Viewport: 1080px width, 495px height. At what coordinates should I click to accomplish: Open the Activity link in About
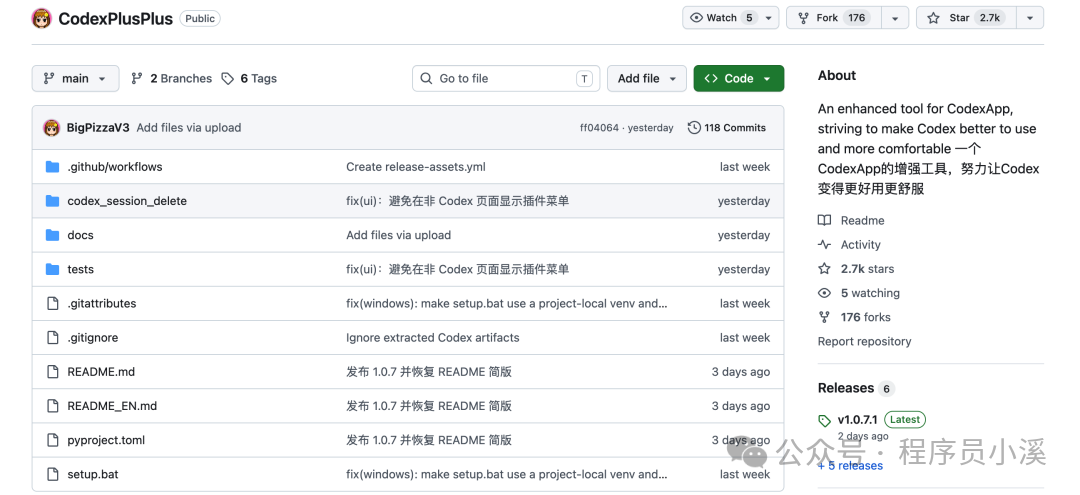tap(849, 244)
